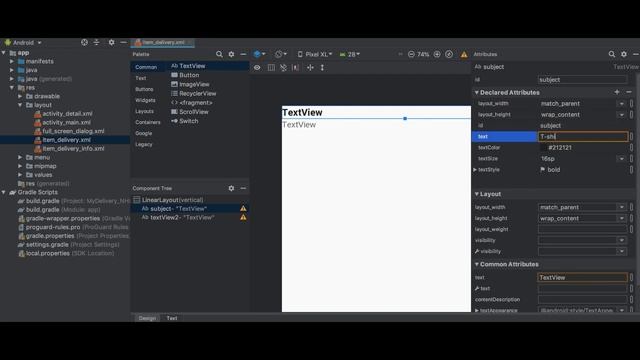Collapse all in project tree icon

(96, 42)
